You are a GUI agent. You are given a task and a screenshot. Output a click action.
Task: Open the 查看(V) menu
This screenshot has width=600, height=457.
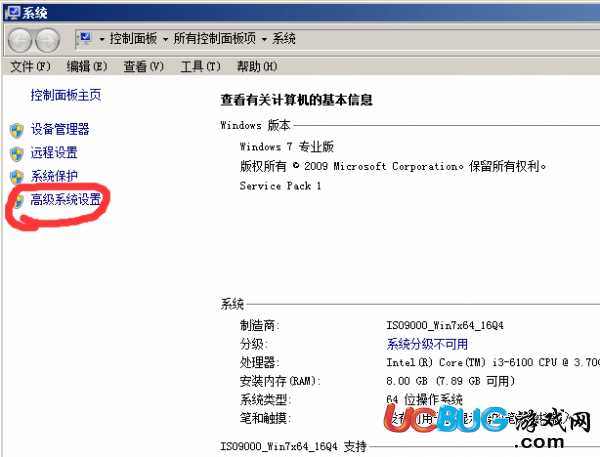[x=143, y=67]
